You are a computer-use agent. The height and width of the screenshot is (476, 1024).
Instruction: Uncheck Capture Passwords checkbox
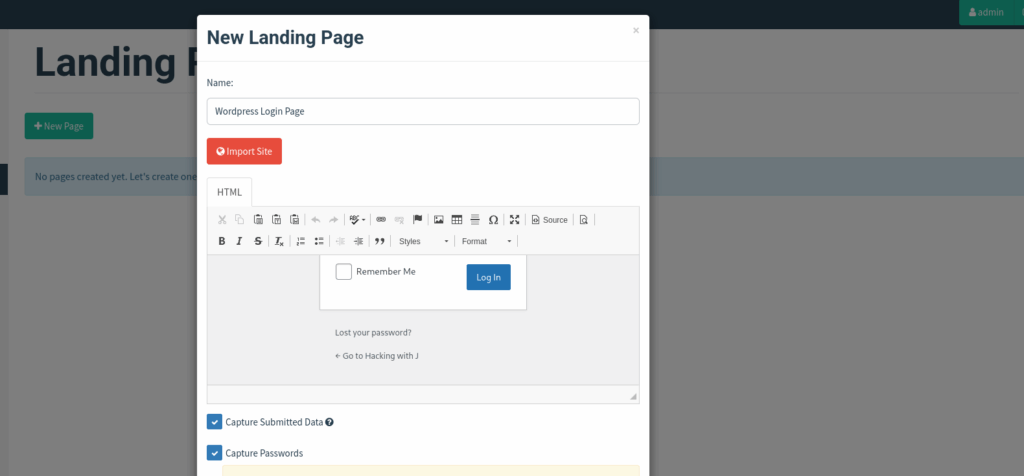[214, 453]
